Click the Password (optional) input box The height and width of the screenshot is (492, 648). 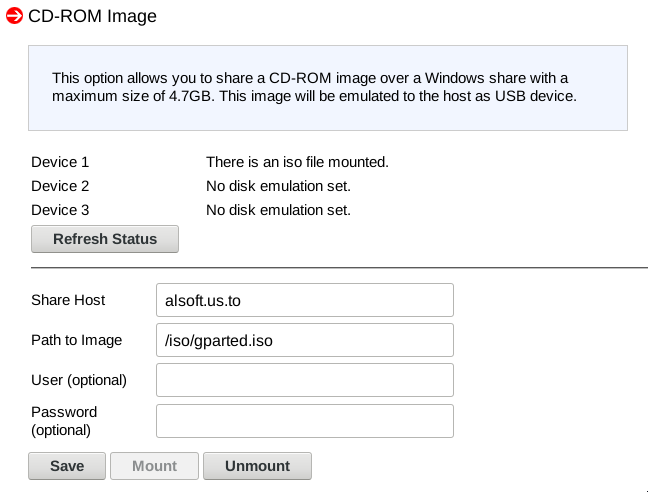pos(304,421)
